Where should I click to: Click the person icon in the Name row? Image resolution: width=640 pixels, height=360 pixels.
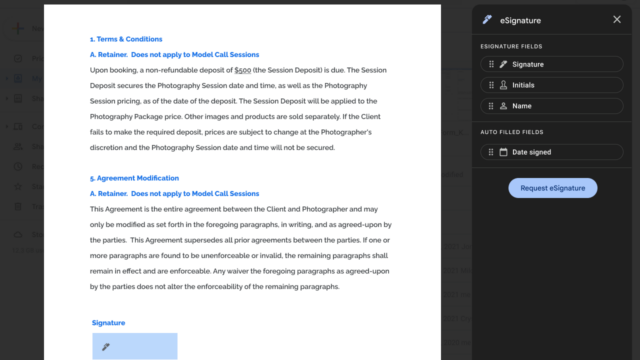(x=503, y=106)
